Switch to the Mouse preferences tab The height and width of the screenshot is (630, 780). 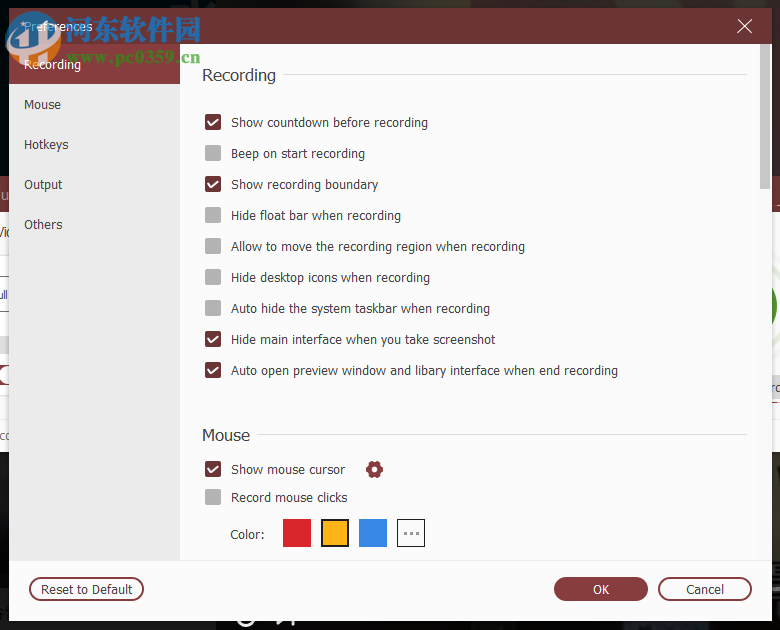(95, 105)
